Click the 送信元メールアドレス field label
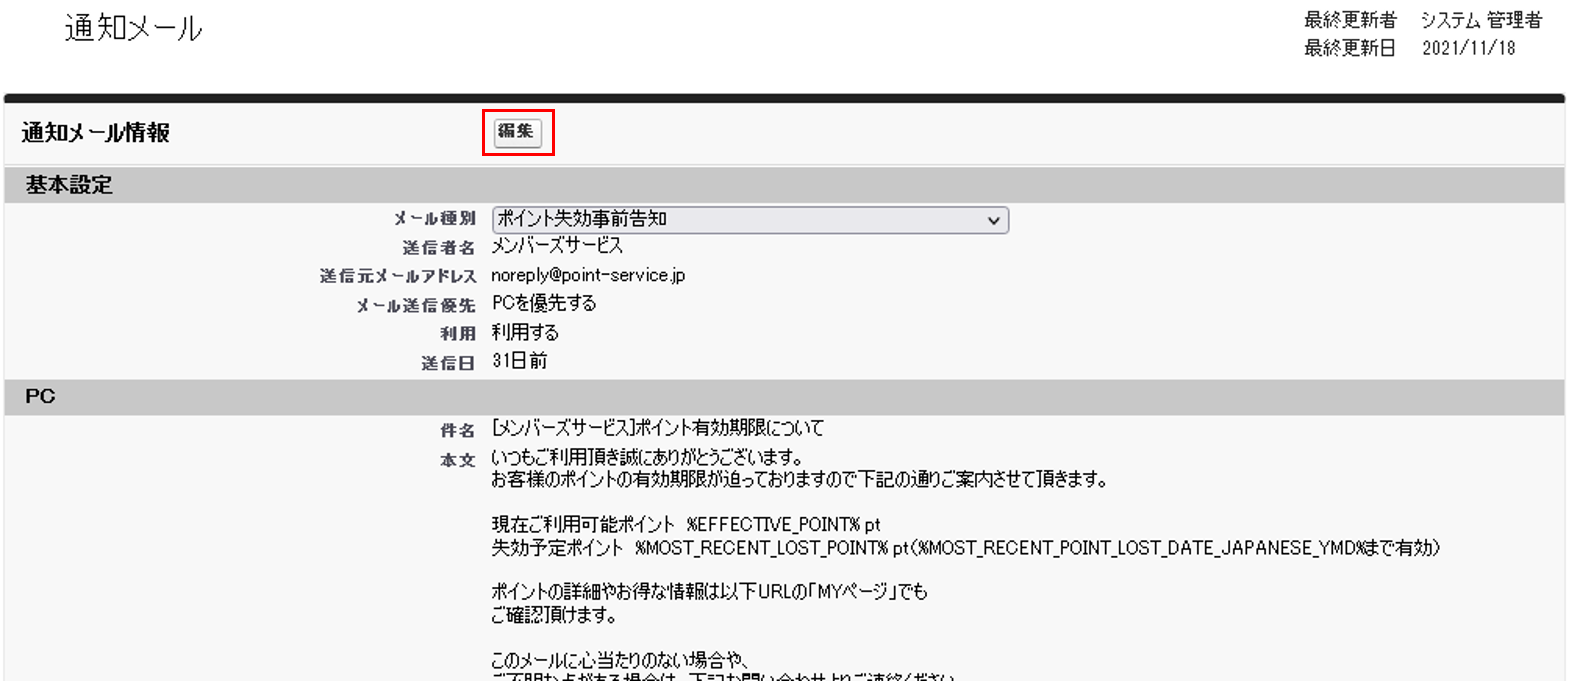The image size is (1580, 681). 398,276
